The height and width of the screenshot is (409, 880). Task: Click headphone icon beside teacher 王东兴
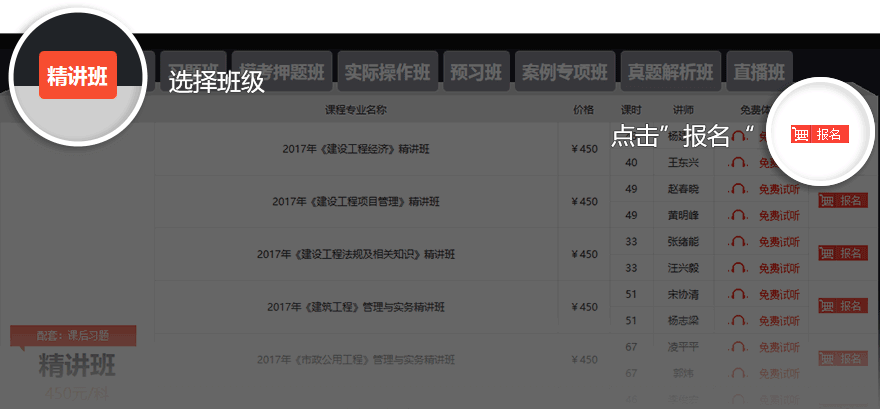[738, 162]
